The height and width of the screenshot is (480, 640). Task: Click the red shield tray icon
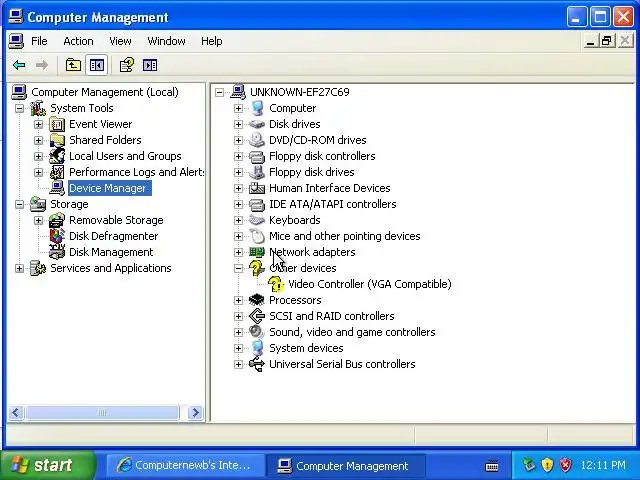click(x=565, y=465)
